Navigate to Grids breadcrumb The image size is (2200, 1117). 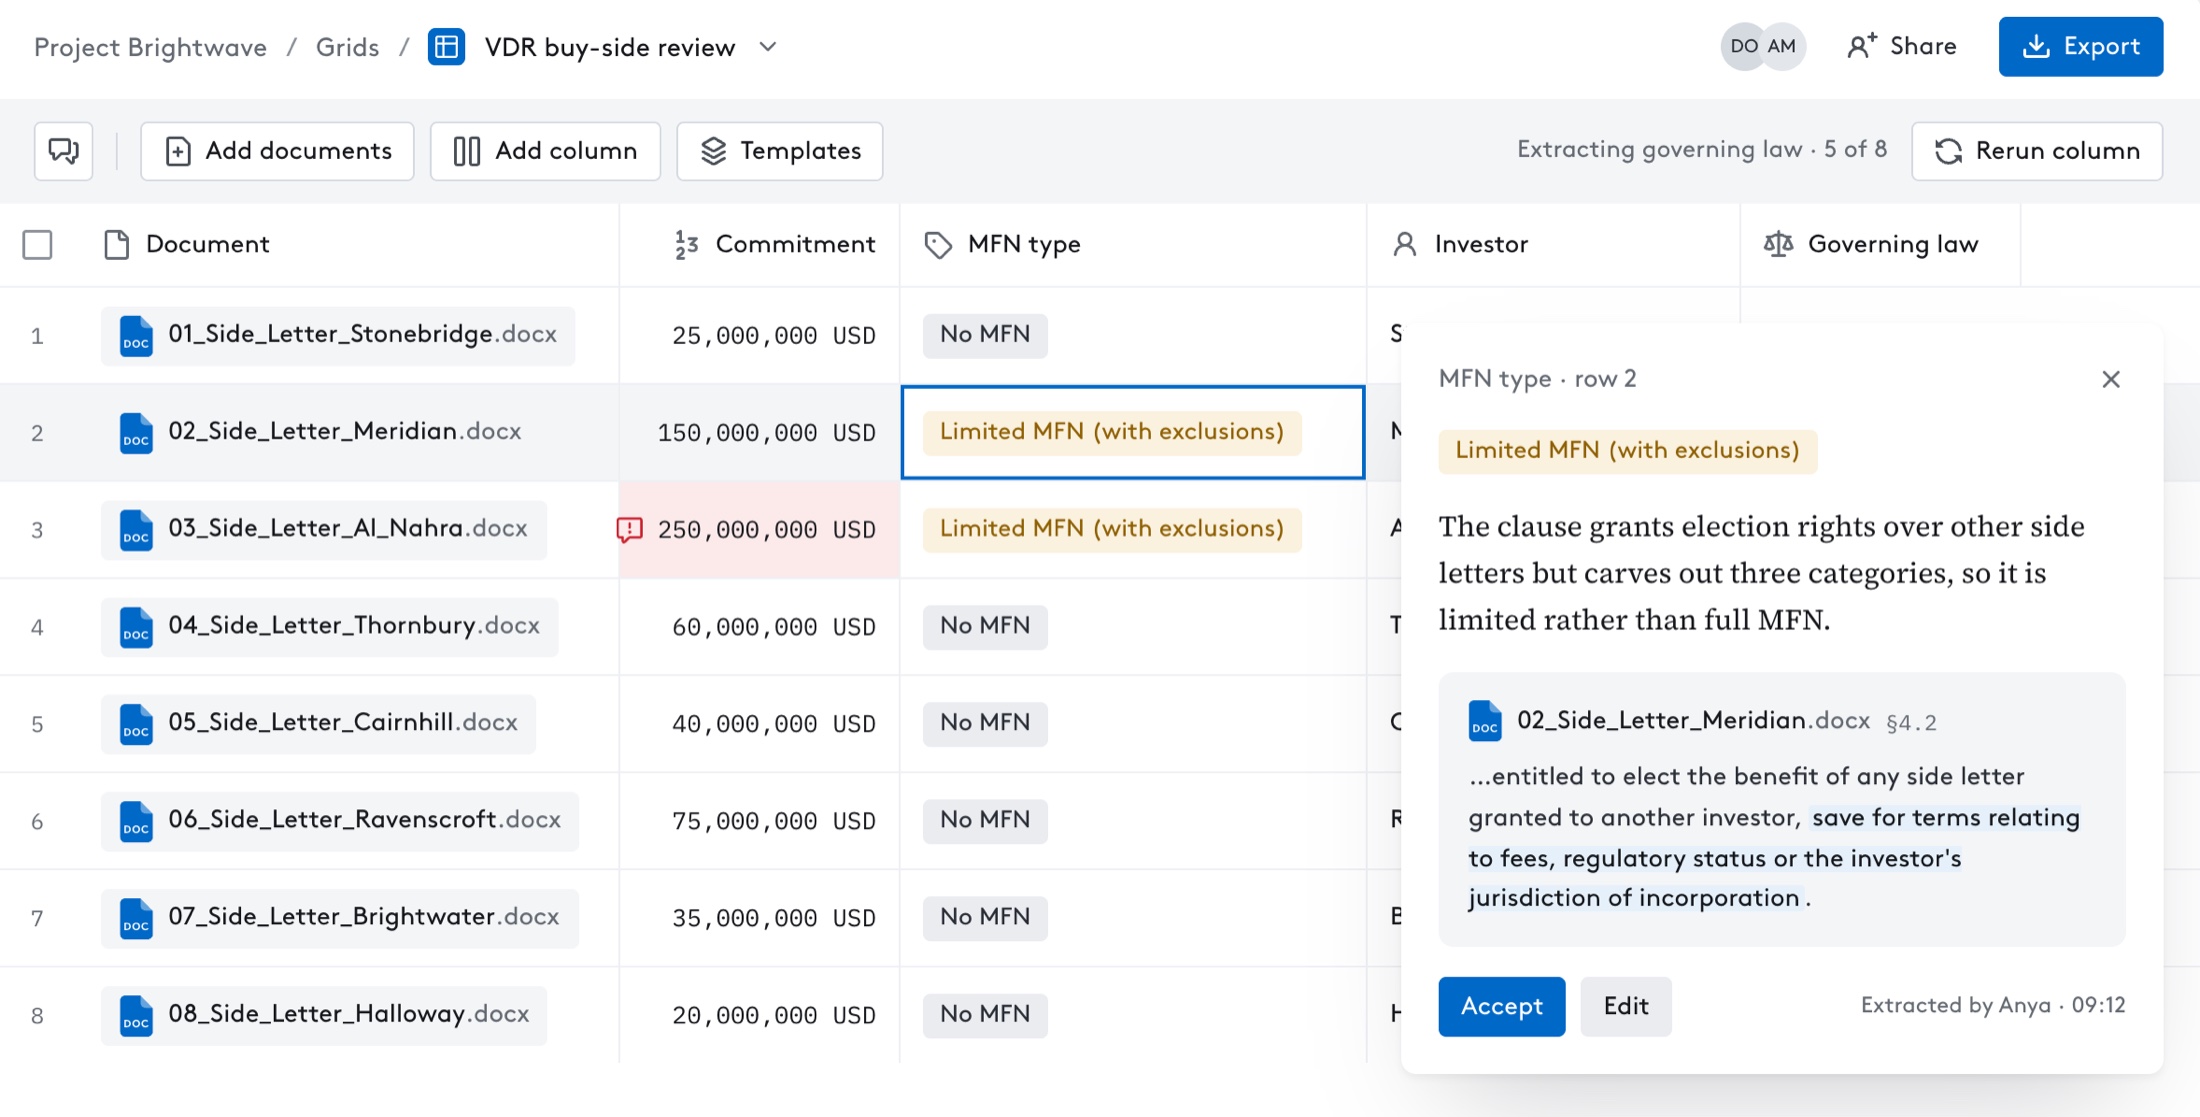(347, 47)
